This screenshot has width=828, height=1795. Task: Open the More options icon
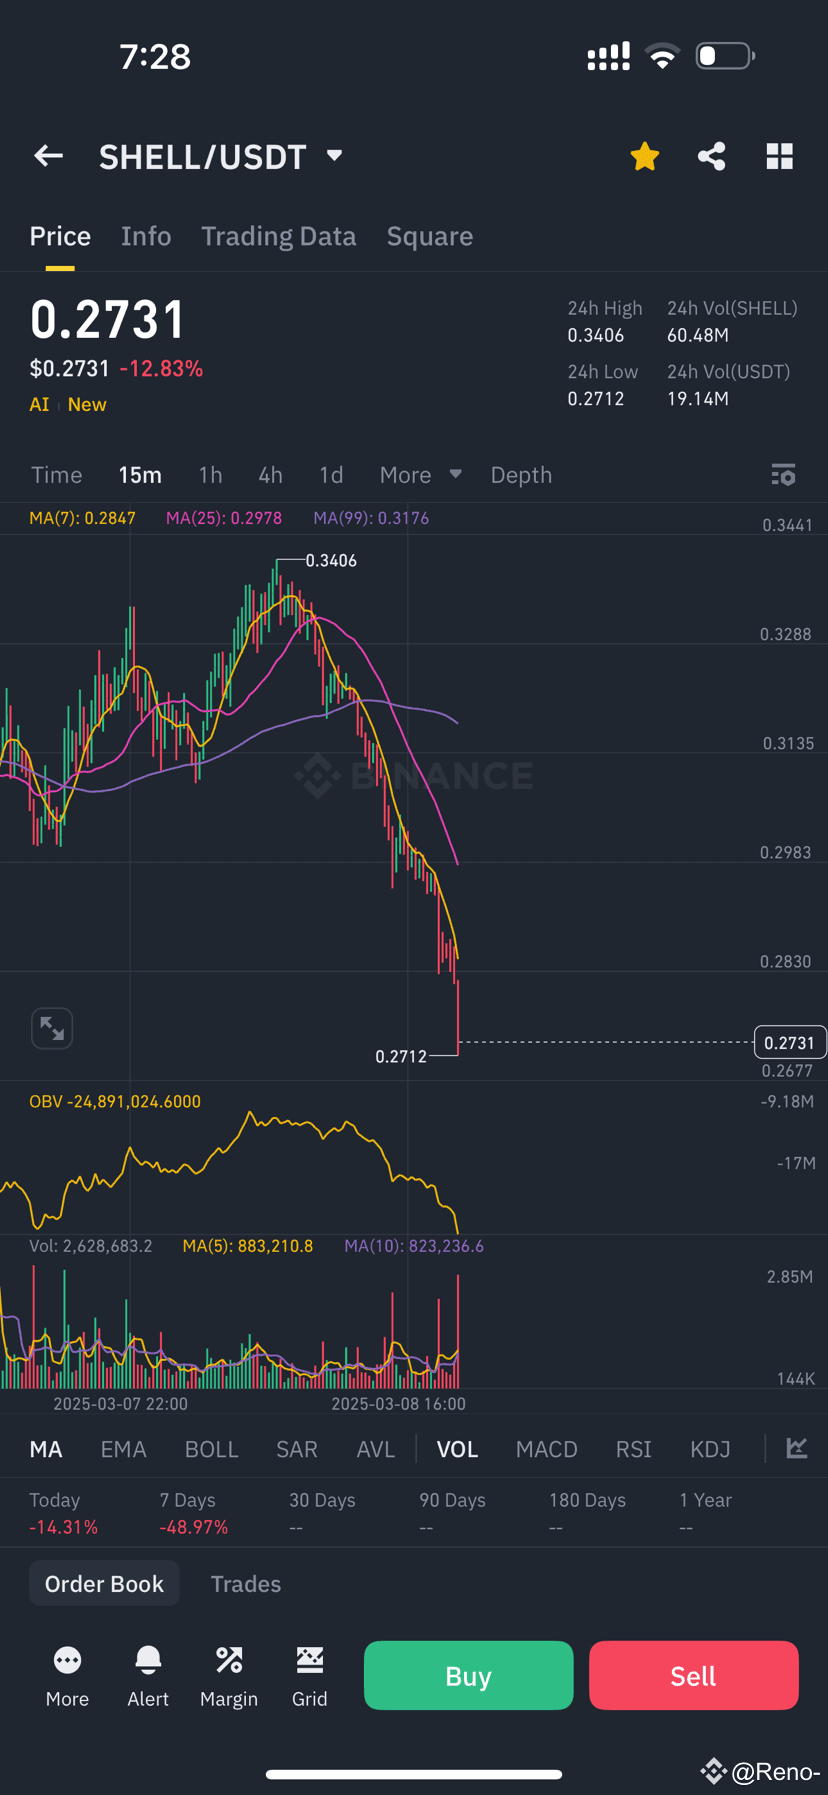(x=67, y=1661)
